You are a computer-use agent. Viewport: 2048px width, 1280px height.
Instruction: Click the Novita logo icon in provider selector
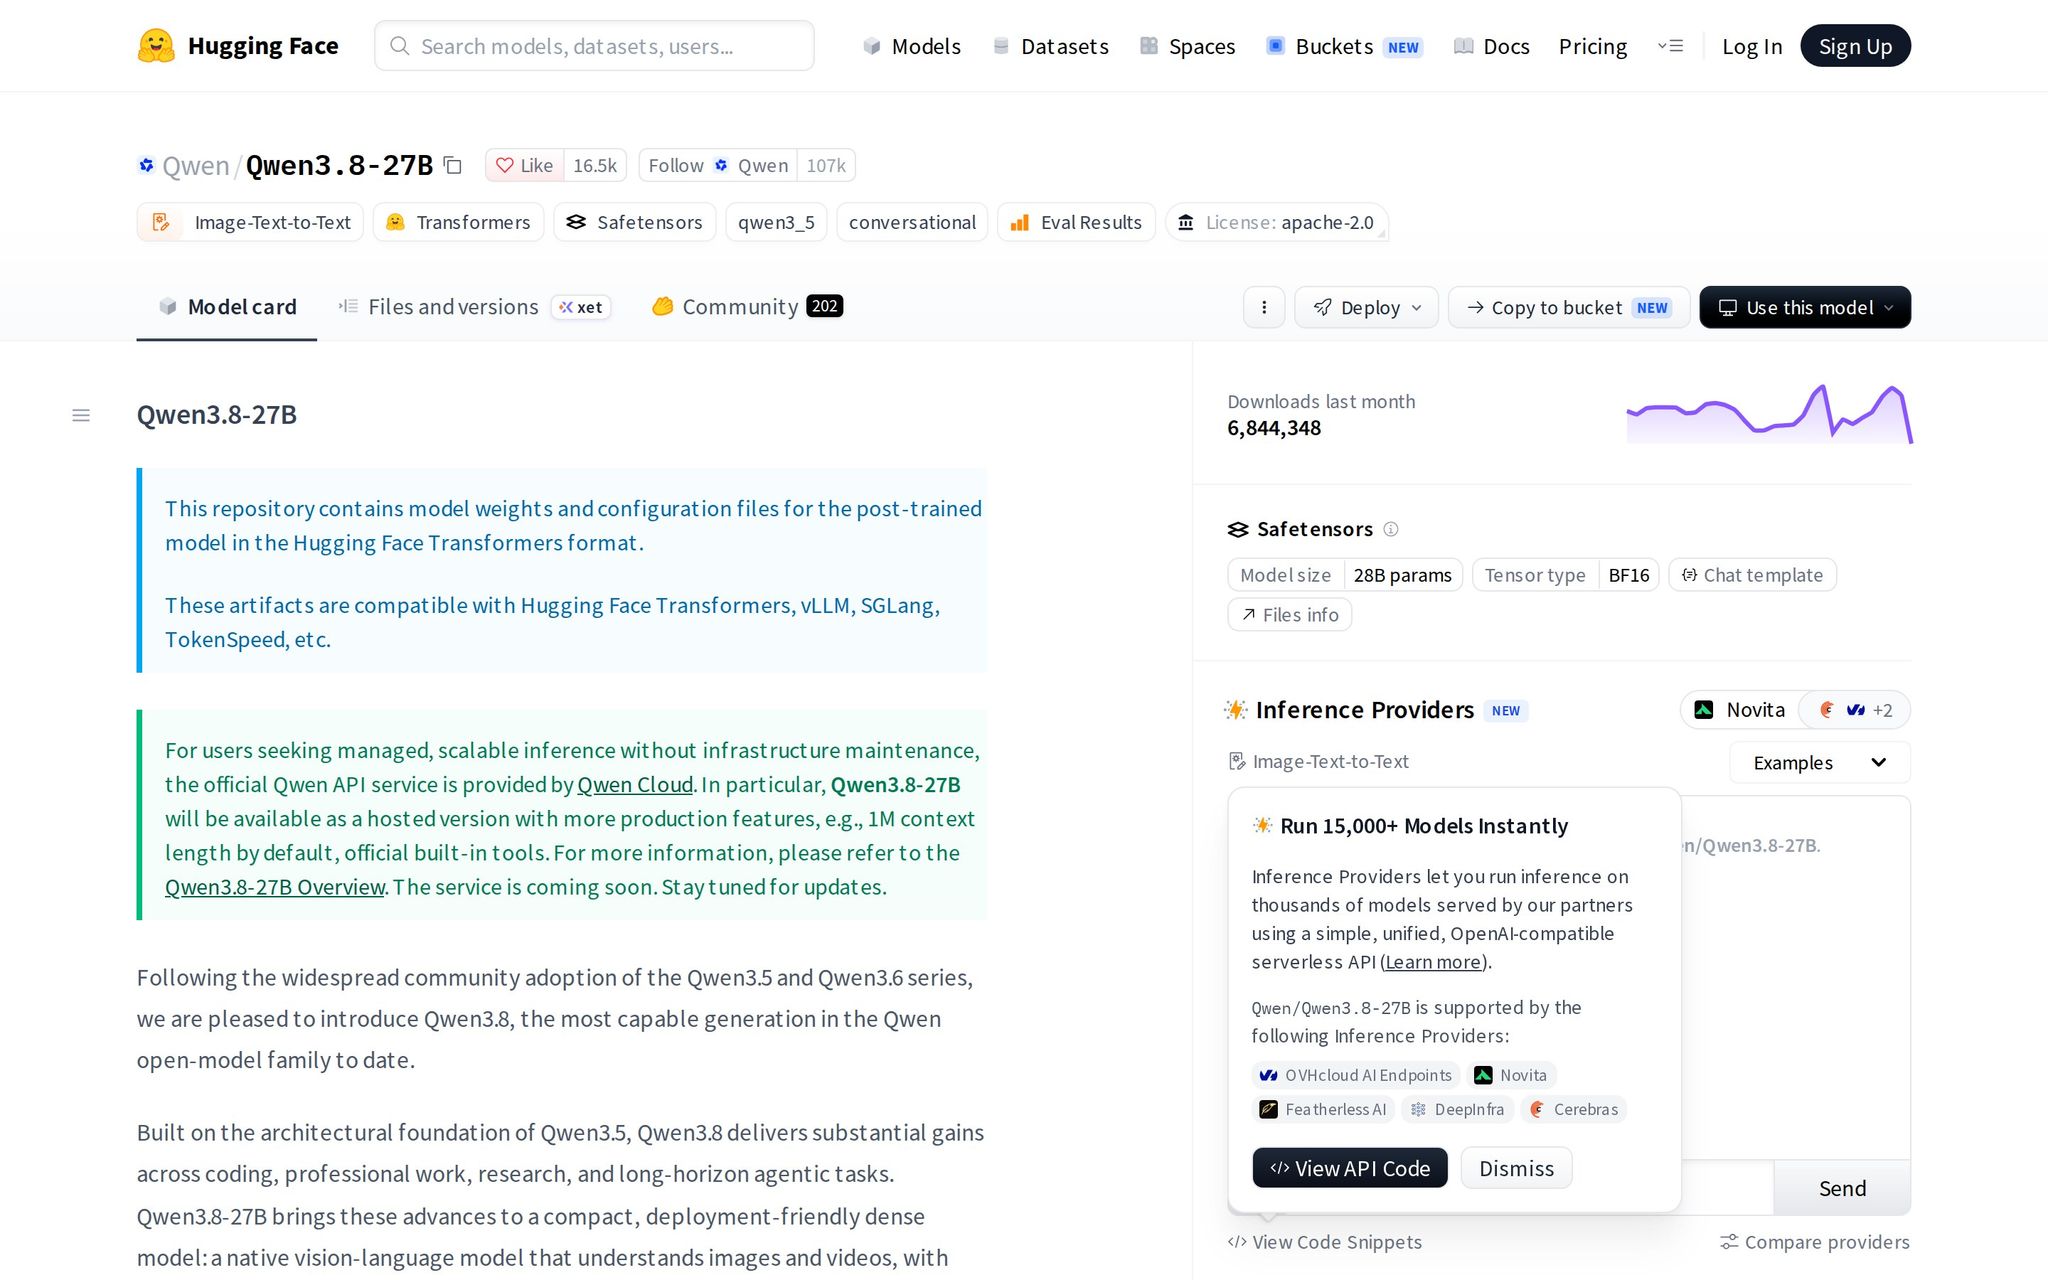[x=1704, y=710]
